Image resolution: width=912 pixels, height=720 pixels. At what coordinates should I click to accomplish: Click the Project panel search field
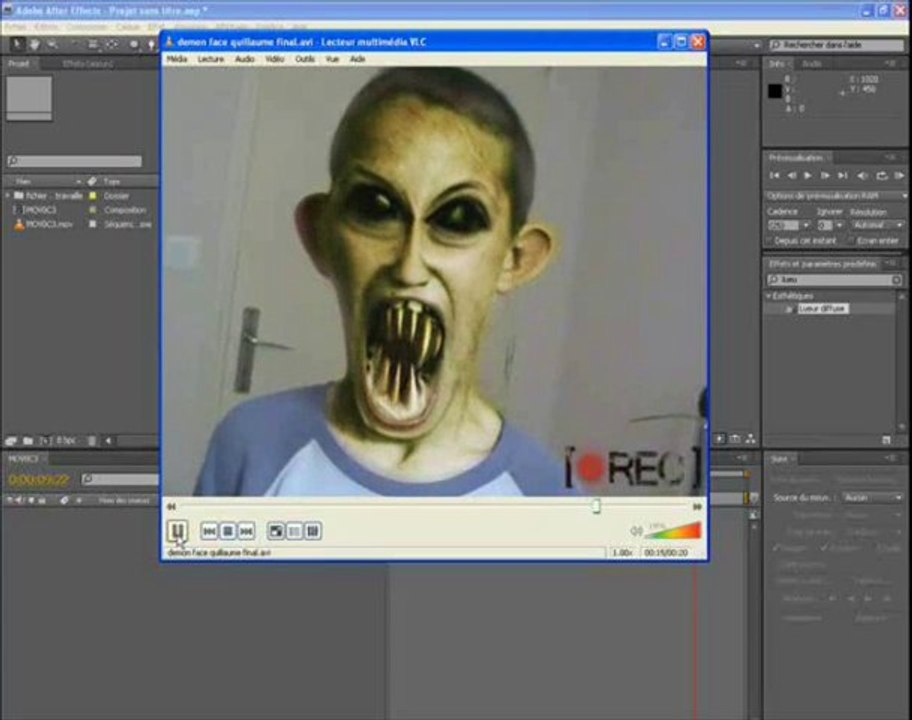click(x=74, y=161)
